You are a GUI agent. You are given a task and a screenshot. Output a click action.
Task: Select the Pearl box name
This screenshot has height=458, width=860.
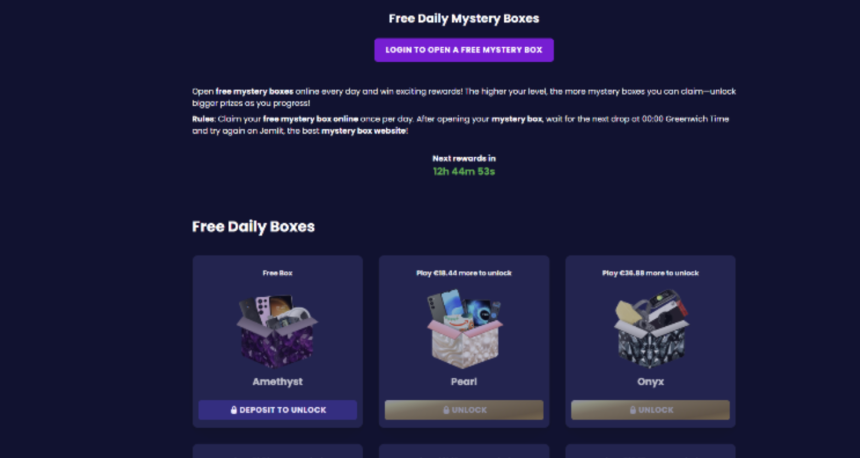pyautogui.click(x=464, y=382)
